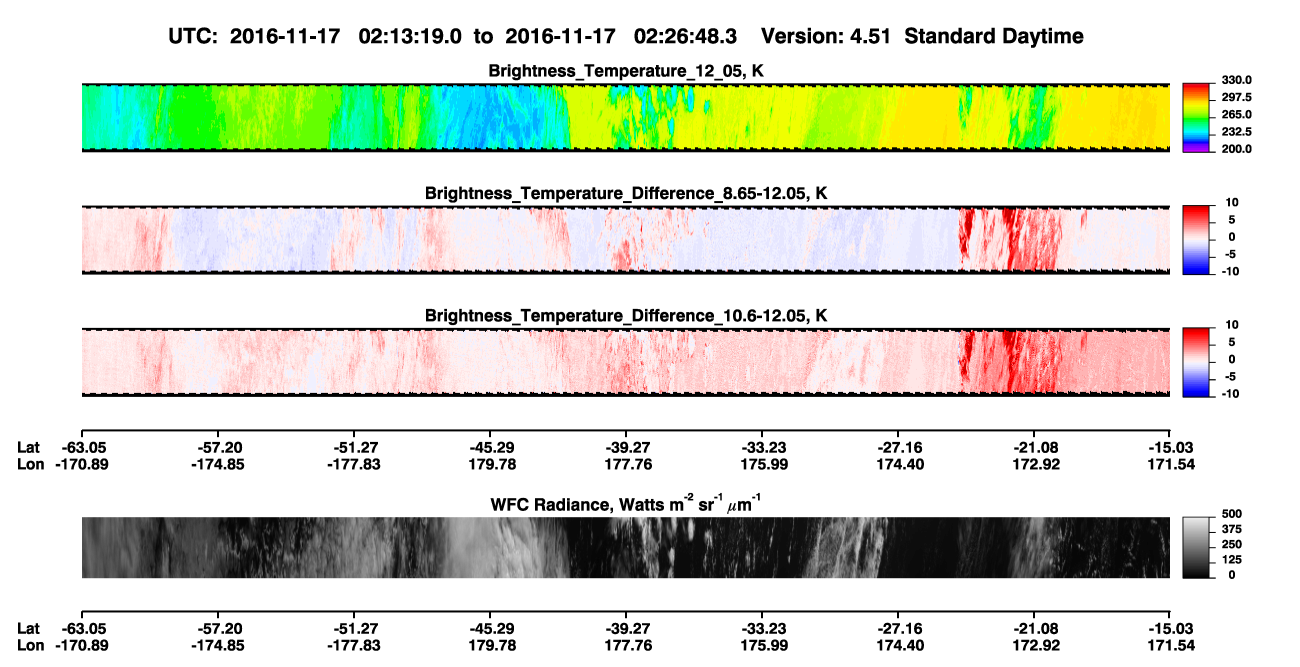This screenshot has height=667, width=1300.
Task: Click latitude -21.08 on axis above WFC panel
Action: 1035,447
